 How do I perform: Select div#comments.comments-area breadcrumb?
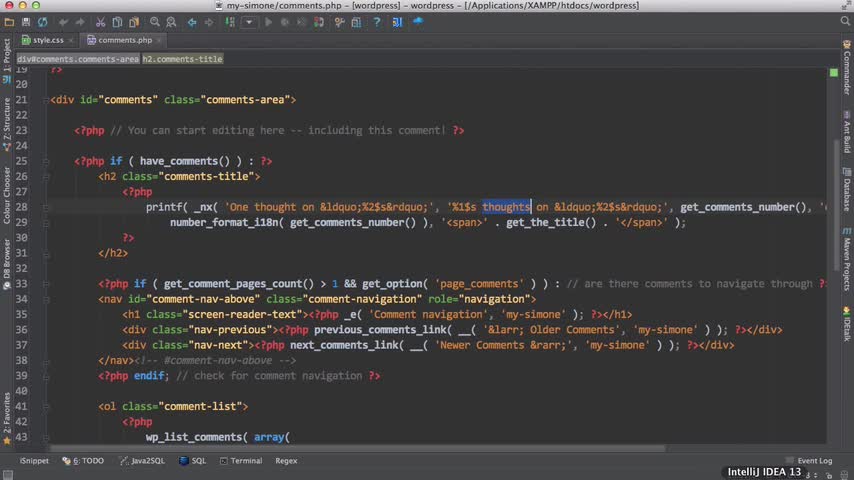78,59
